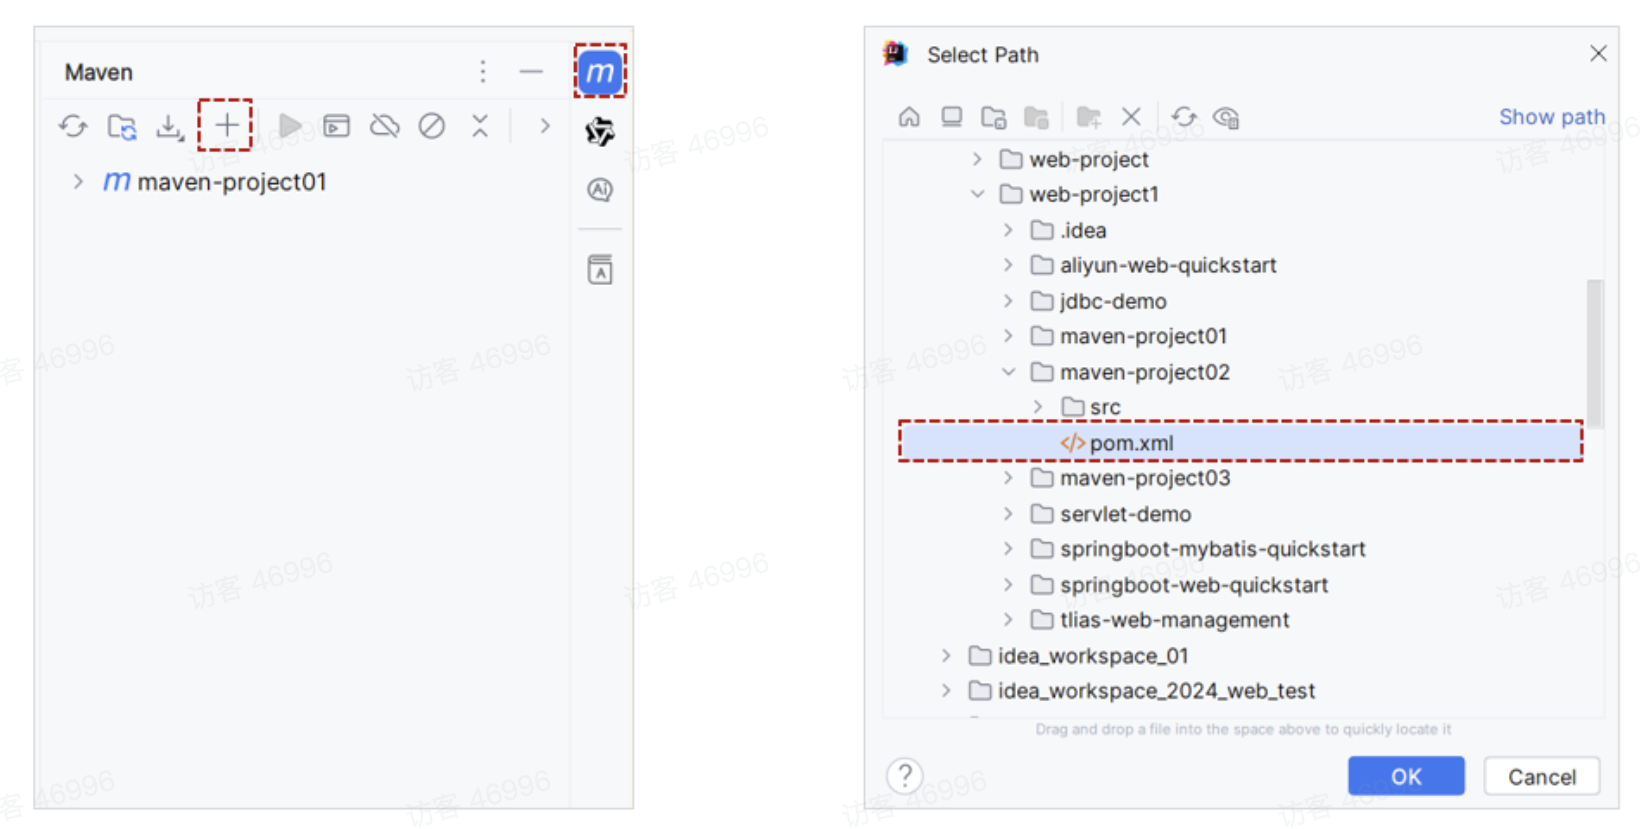The height and width of the screenshot is (829, 1648).
Task: Click the New Folder icon in dialog toolbar
Action: coord(1088,117)
